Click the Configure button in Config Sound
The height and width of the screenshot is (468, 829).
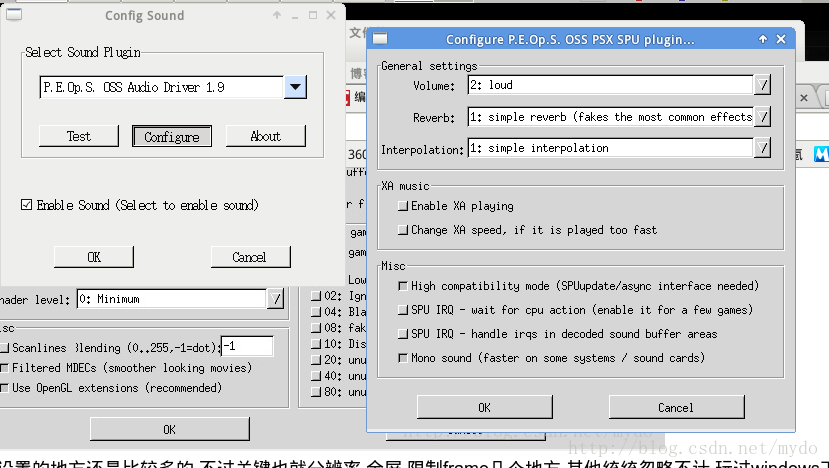(172, 136)
